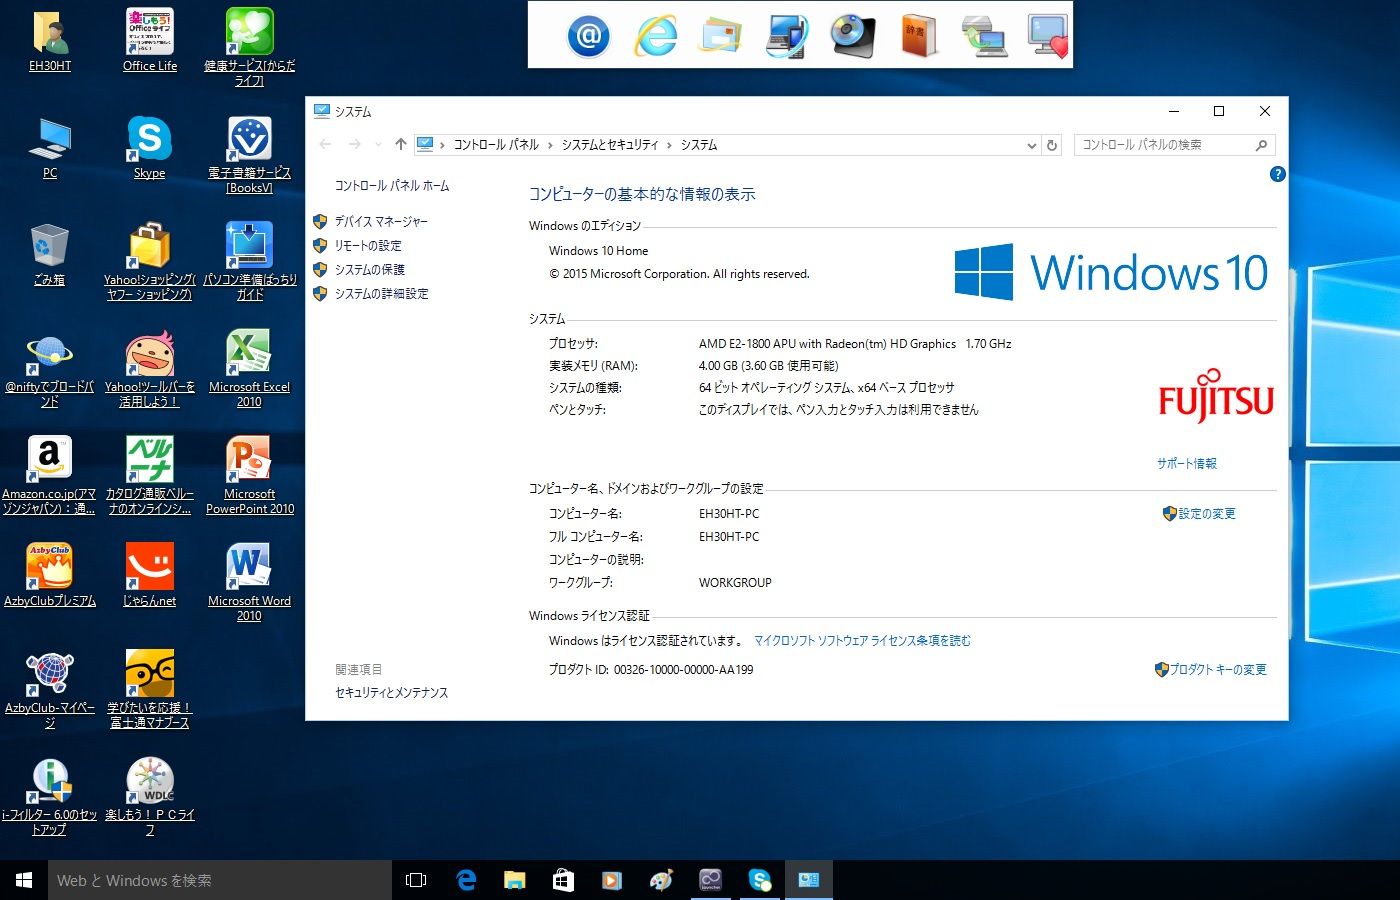Open Task View on the taskbar
This screenshot has height=900, width=1400.
click(x=416, y=880)
